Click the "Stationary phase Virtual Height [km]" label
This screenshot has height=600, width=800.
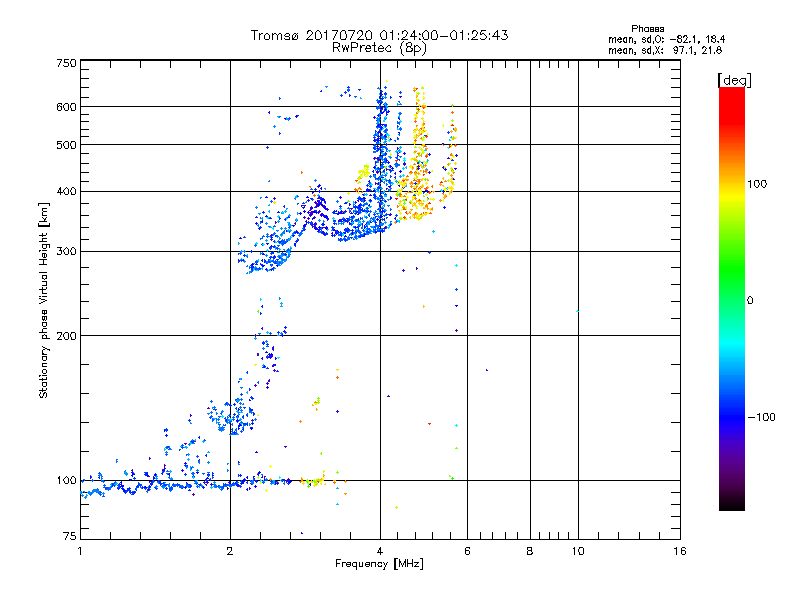coord(44,301)
